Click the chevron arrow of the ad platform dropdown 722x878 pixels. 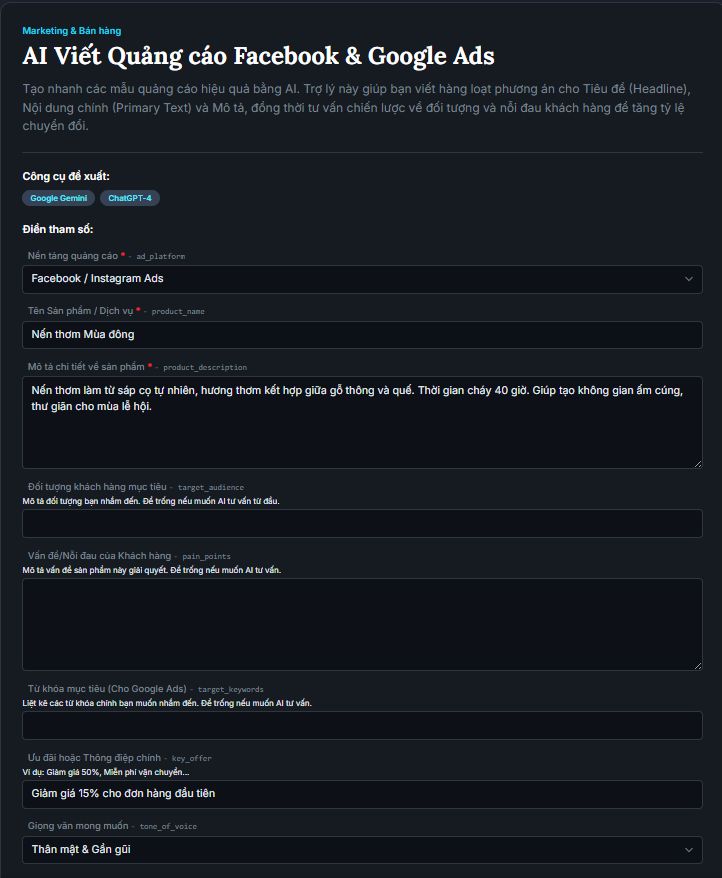(x=688, y=279)
